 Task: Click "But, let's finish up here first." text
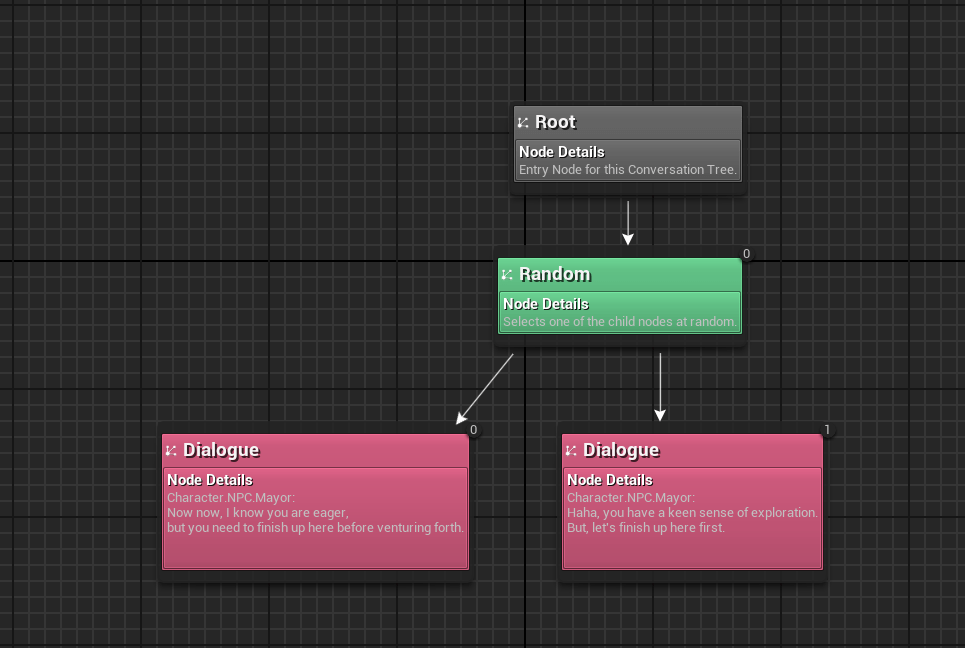(645, 528)
